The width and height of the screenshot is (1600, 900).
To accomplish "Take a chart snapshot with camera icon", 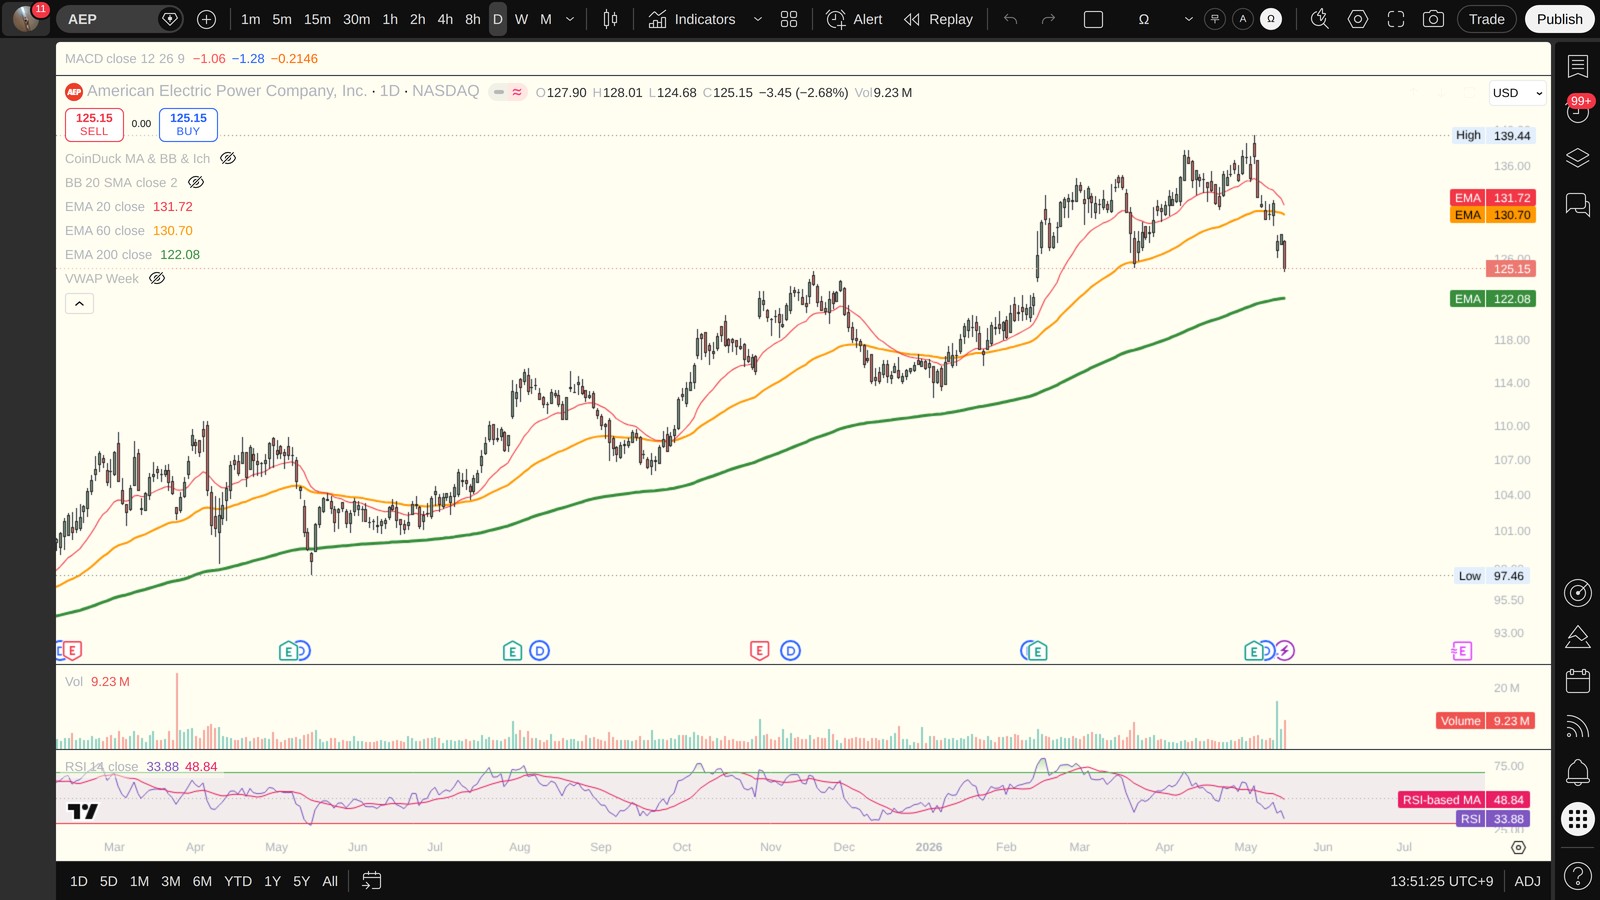I will click(x=1433, y=19).
